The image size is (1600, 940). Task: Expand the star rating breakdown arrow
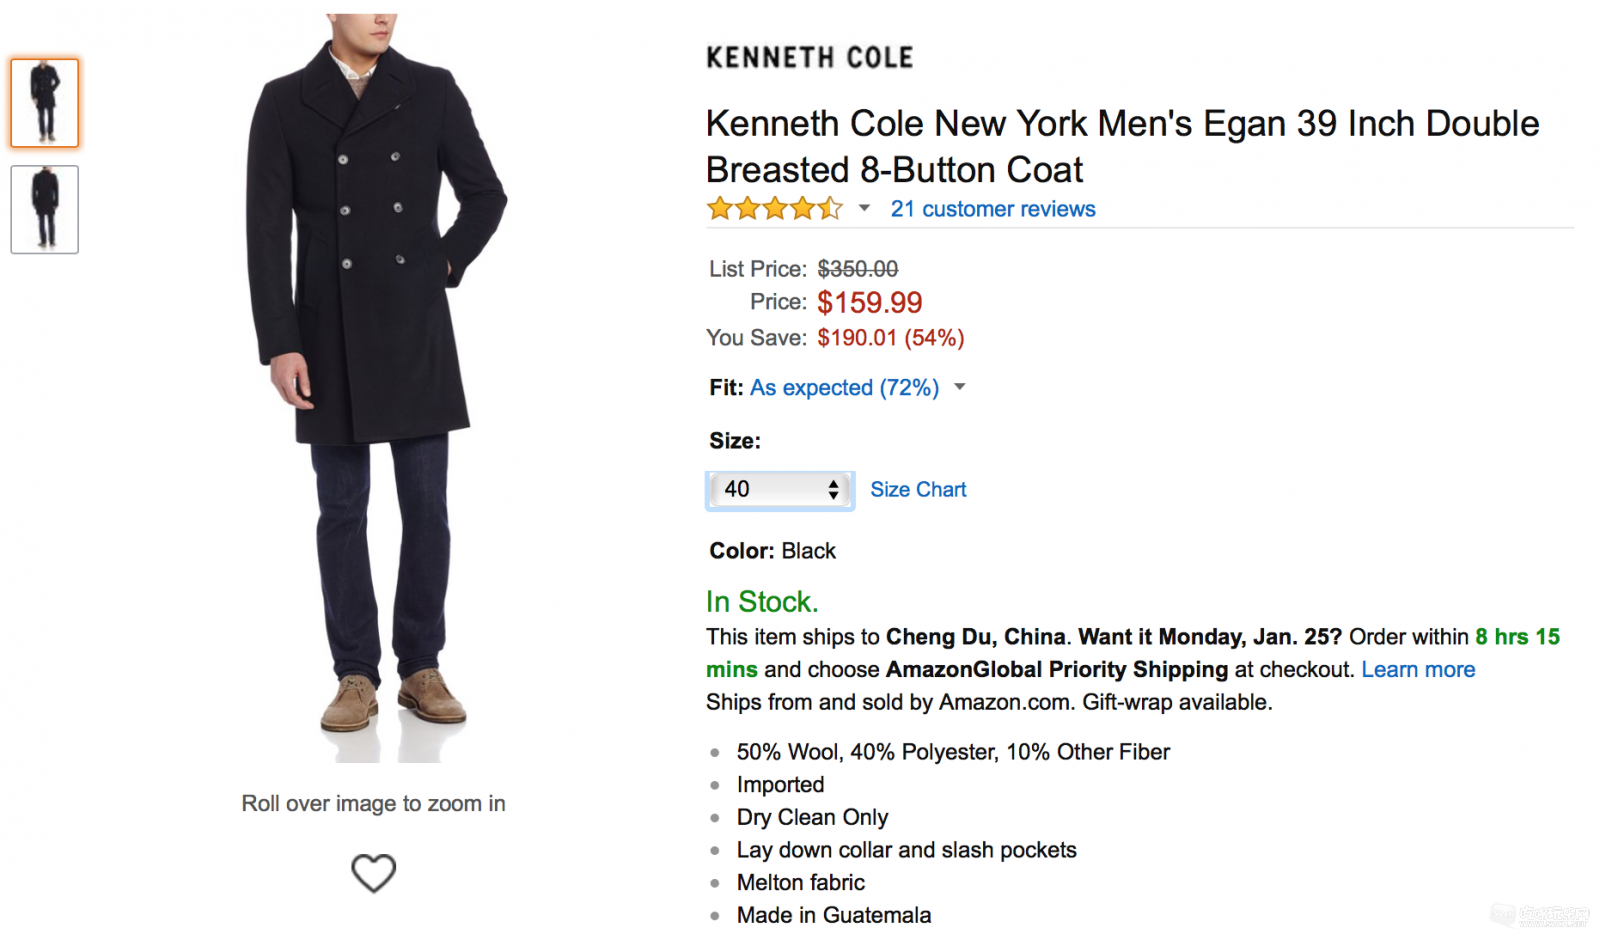pos(865,209)
